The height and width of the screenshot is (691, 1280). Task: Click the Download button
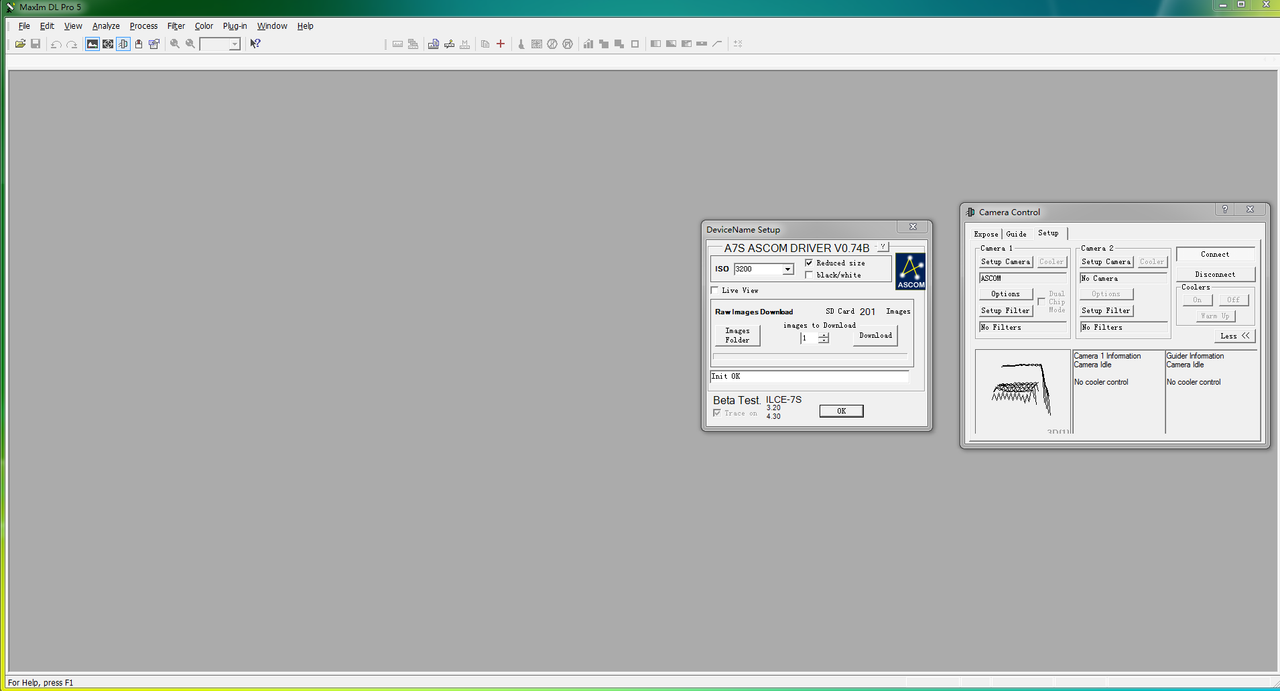point(875,335)
